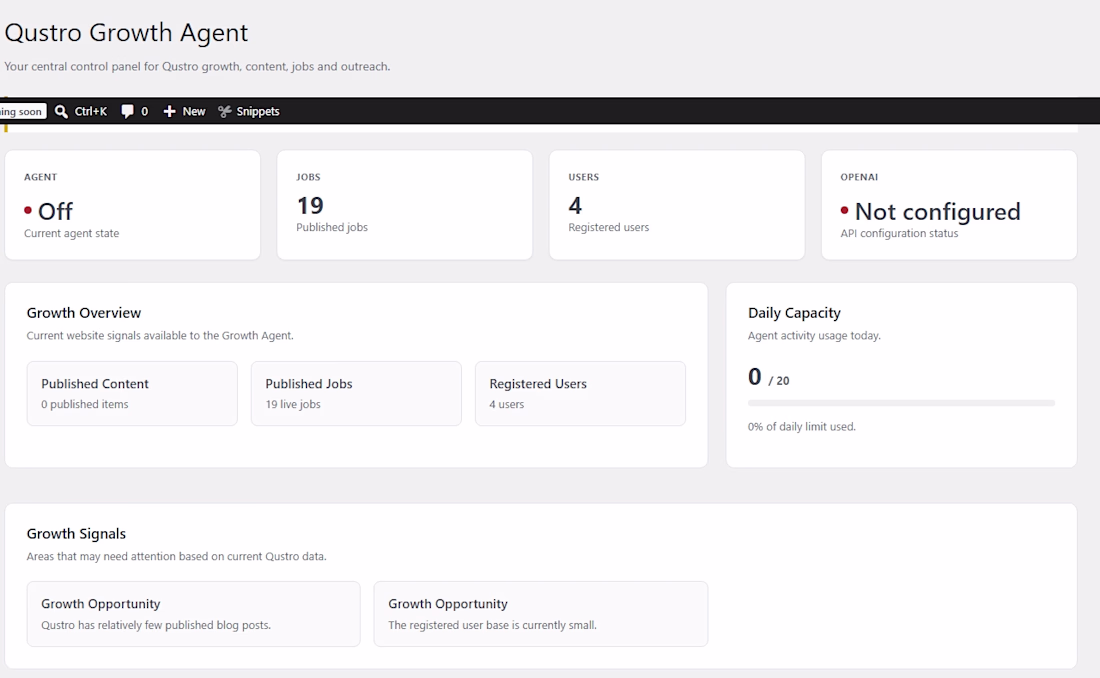This screenshot has height=678, width=1100.
Task: Click the comments count 0
Action: (145, 112)
